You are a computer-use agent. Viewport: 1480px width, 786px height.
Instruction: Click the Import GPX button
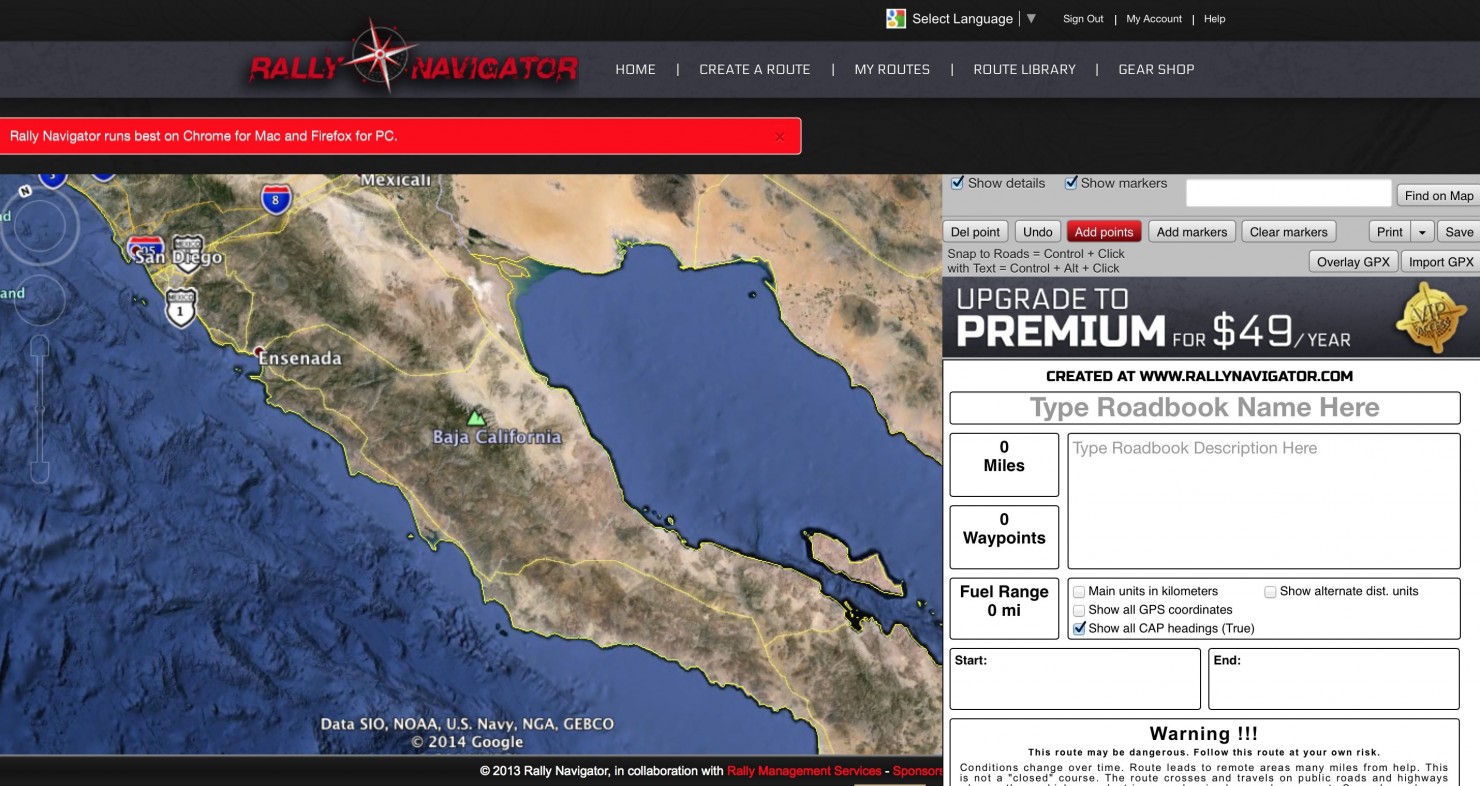[1440, 262]
